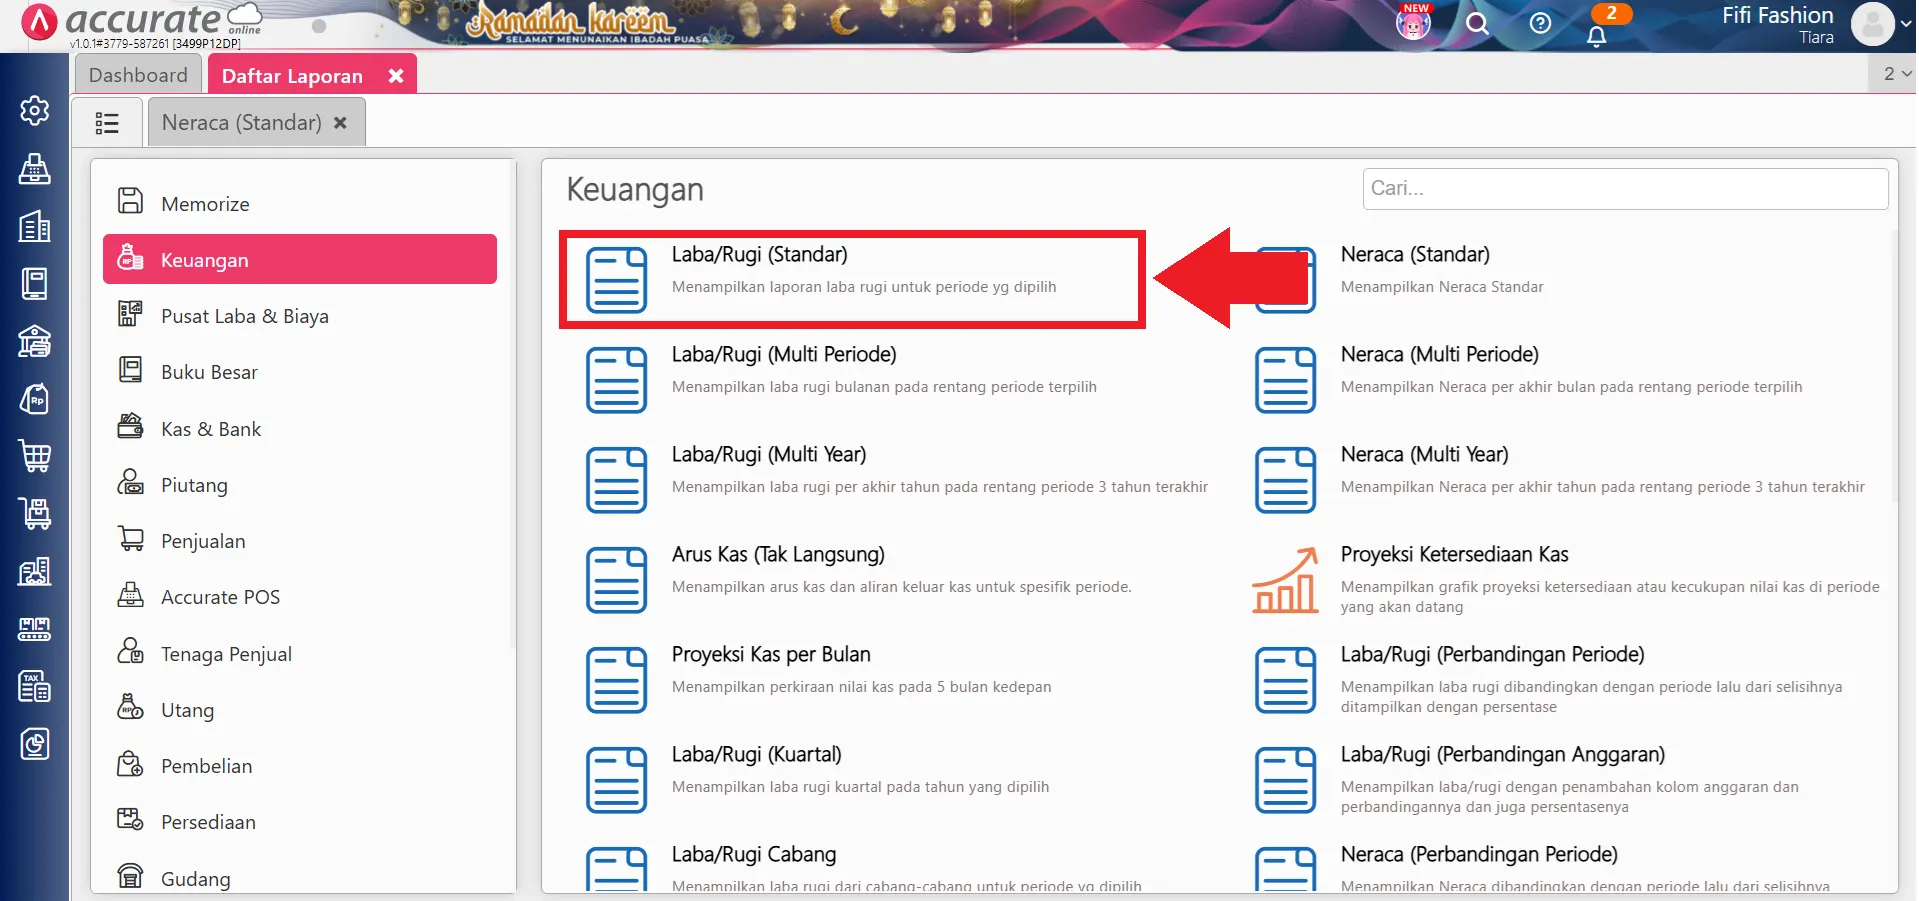Open the NEW mascot icon in header
Viewport: 1919px width, 901px height.
click(1413, 23)
